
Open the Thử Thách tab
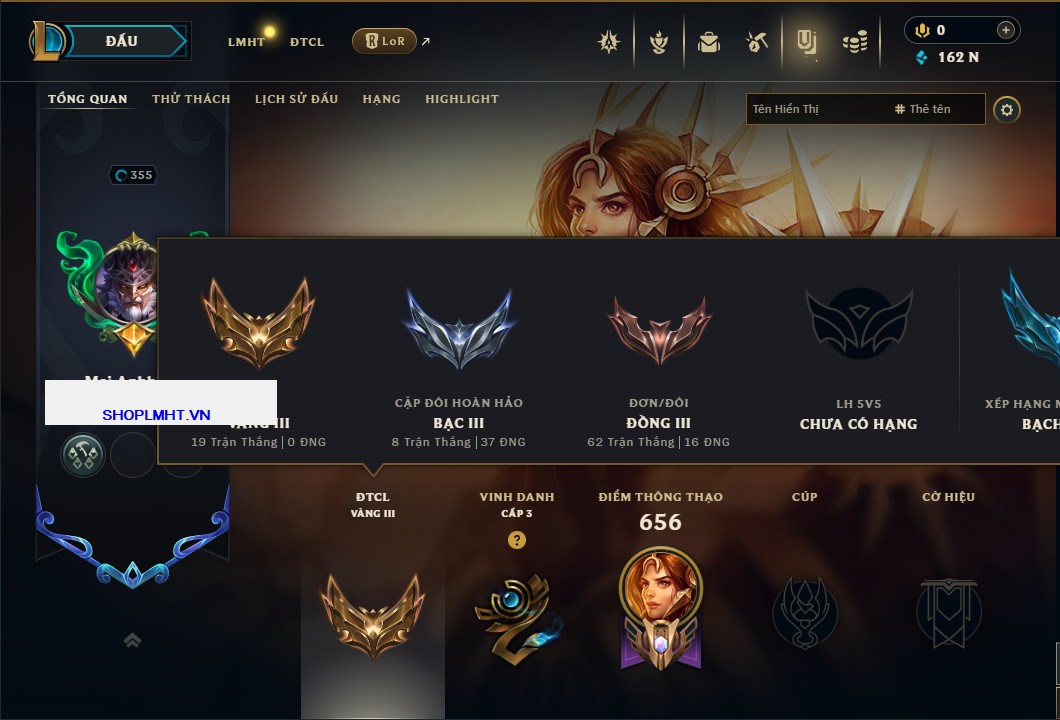[x=191, y=99]
